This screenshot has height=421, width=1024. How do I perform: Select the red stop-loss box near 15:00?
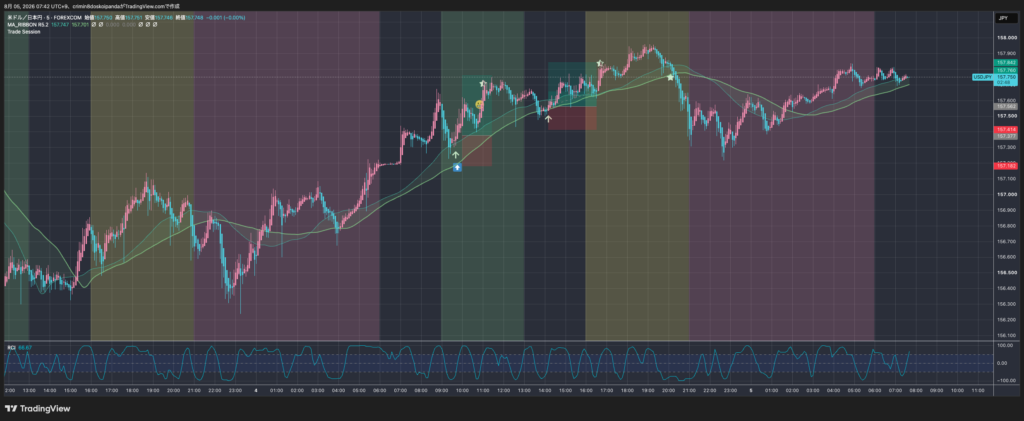(573, 118)
